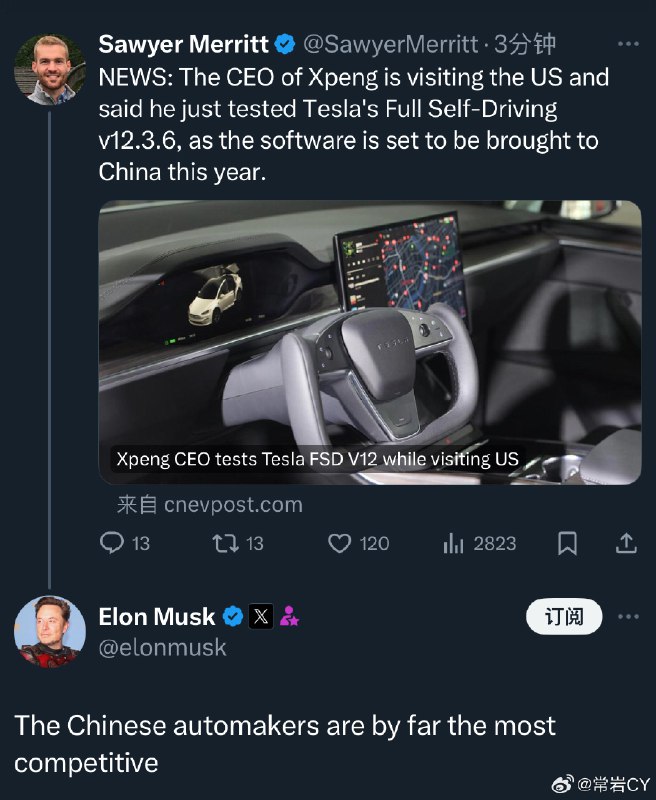Click the purple subscriber badge icon
The height and width of the screenshot is (800, 656).
tap(289, 616)
